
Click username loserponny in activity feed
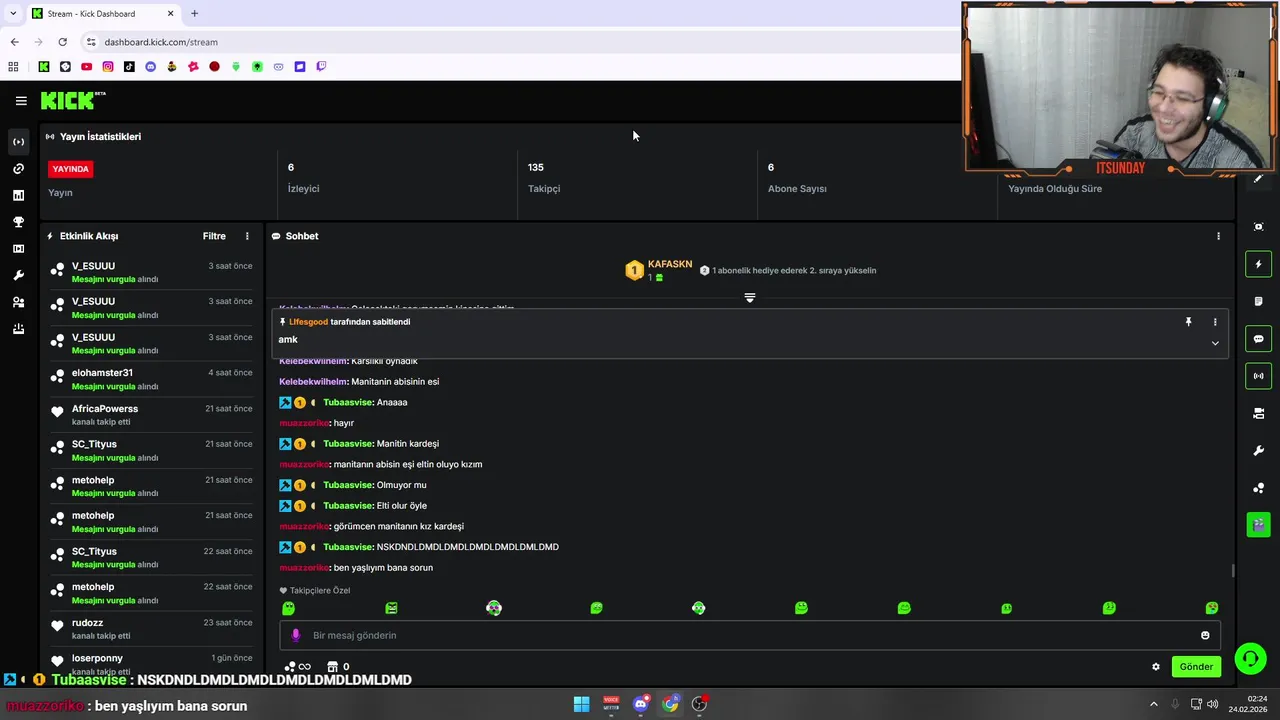97,658
